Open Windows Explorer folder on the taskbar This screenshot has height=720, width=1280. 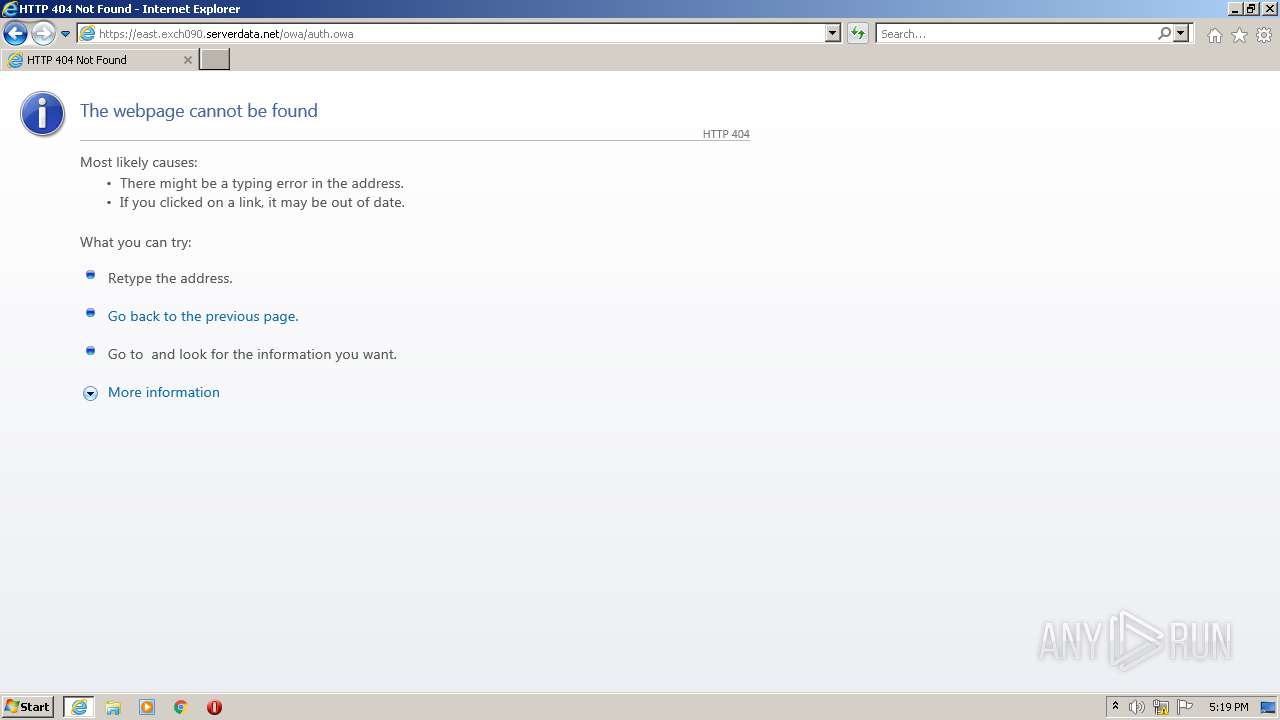tap(113, 707)
